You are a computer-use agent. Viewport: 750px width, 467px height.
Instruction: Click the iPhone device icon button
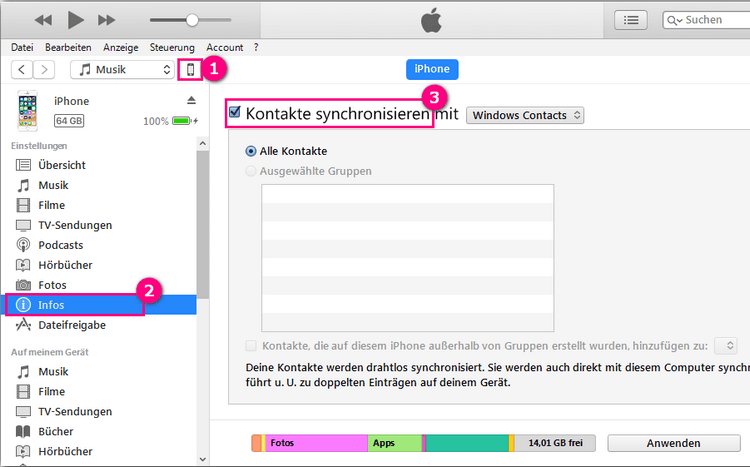[x=190, y=70]
